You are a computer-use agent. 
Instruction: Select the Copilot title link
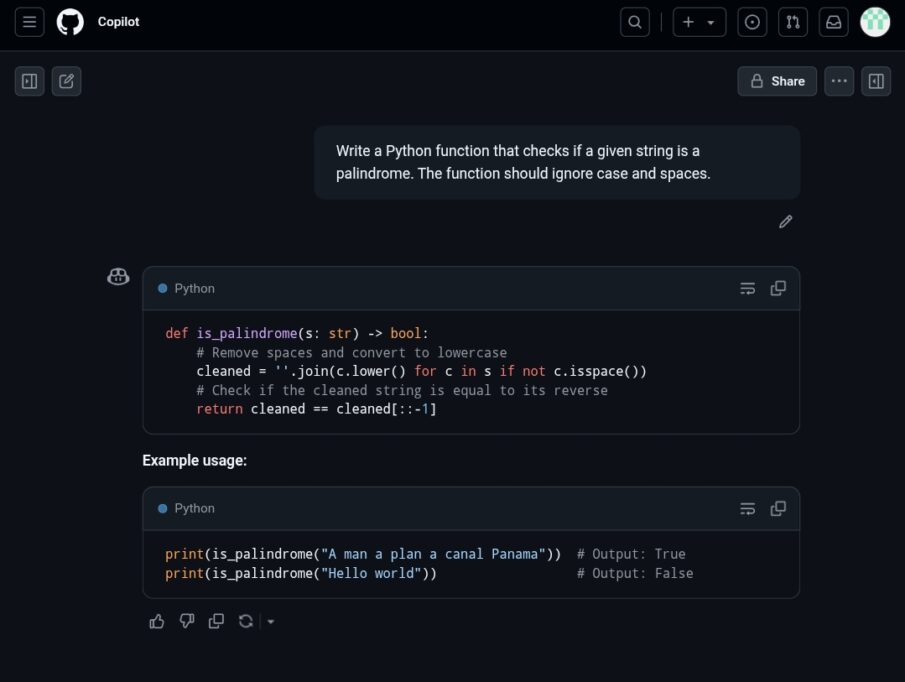[x=120, y=21]
